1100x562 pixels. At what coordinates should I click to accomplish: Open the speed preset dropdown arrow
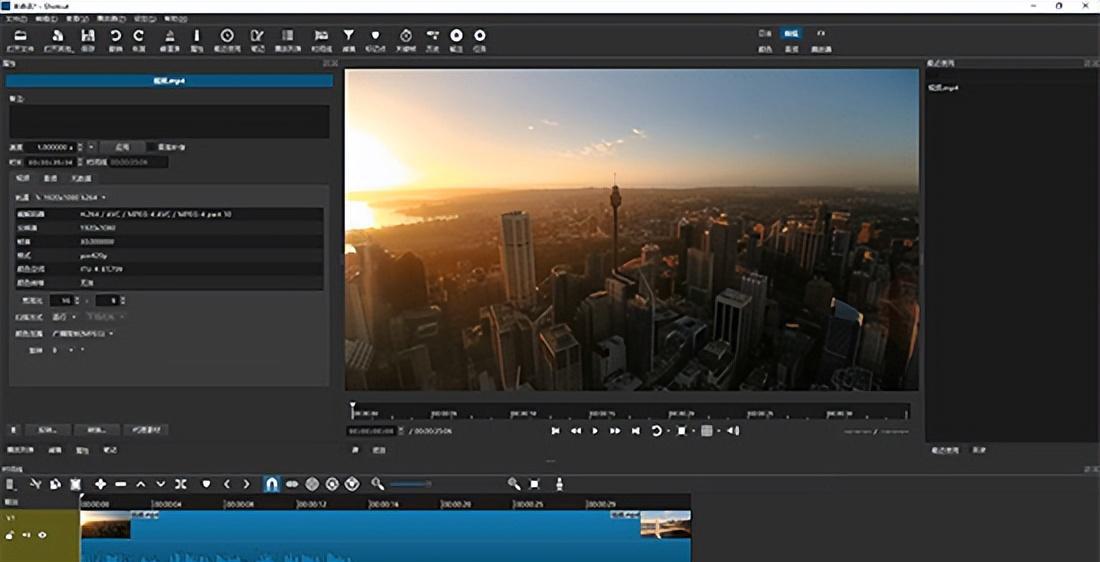(91, 147)
